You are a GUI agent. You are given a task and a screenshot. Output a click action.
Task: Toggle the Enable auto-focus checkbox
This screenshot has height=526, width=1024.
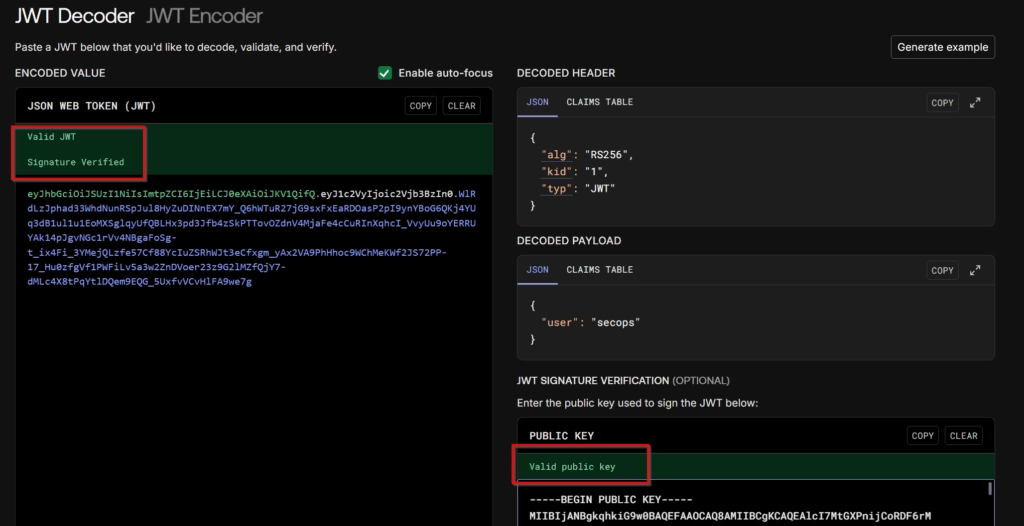tap(385, 73)
